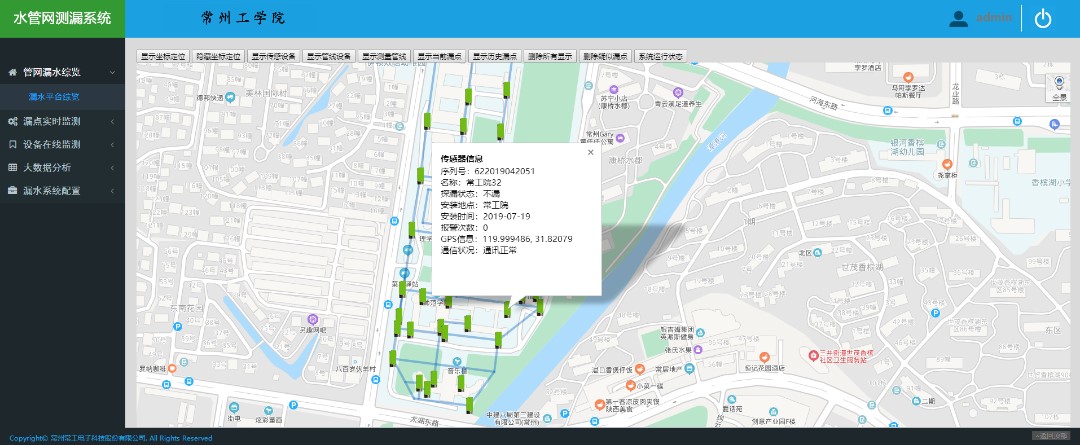
Task: Click the 系统运行状态 button
Action: (x=660, y=57)
